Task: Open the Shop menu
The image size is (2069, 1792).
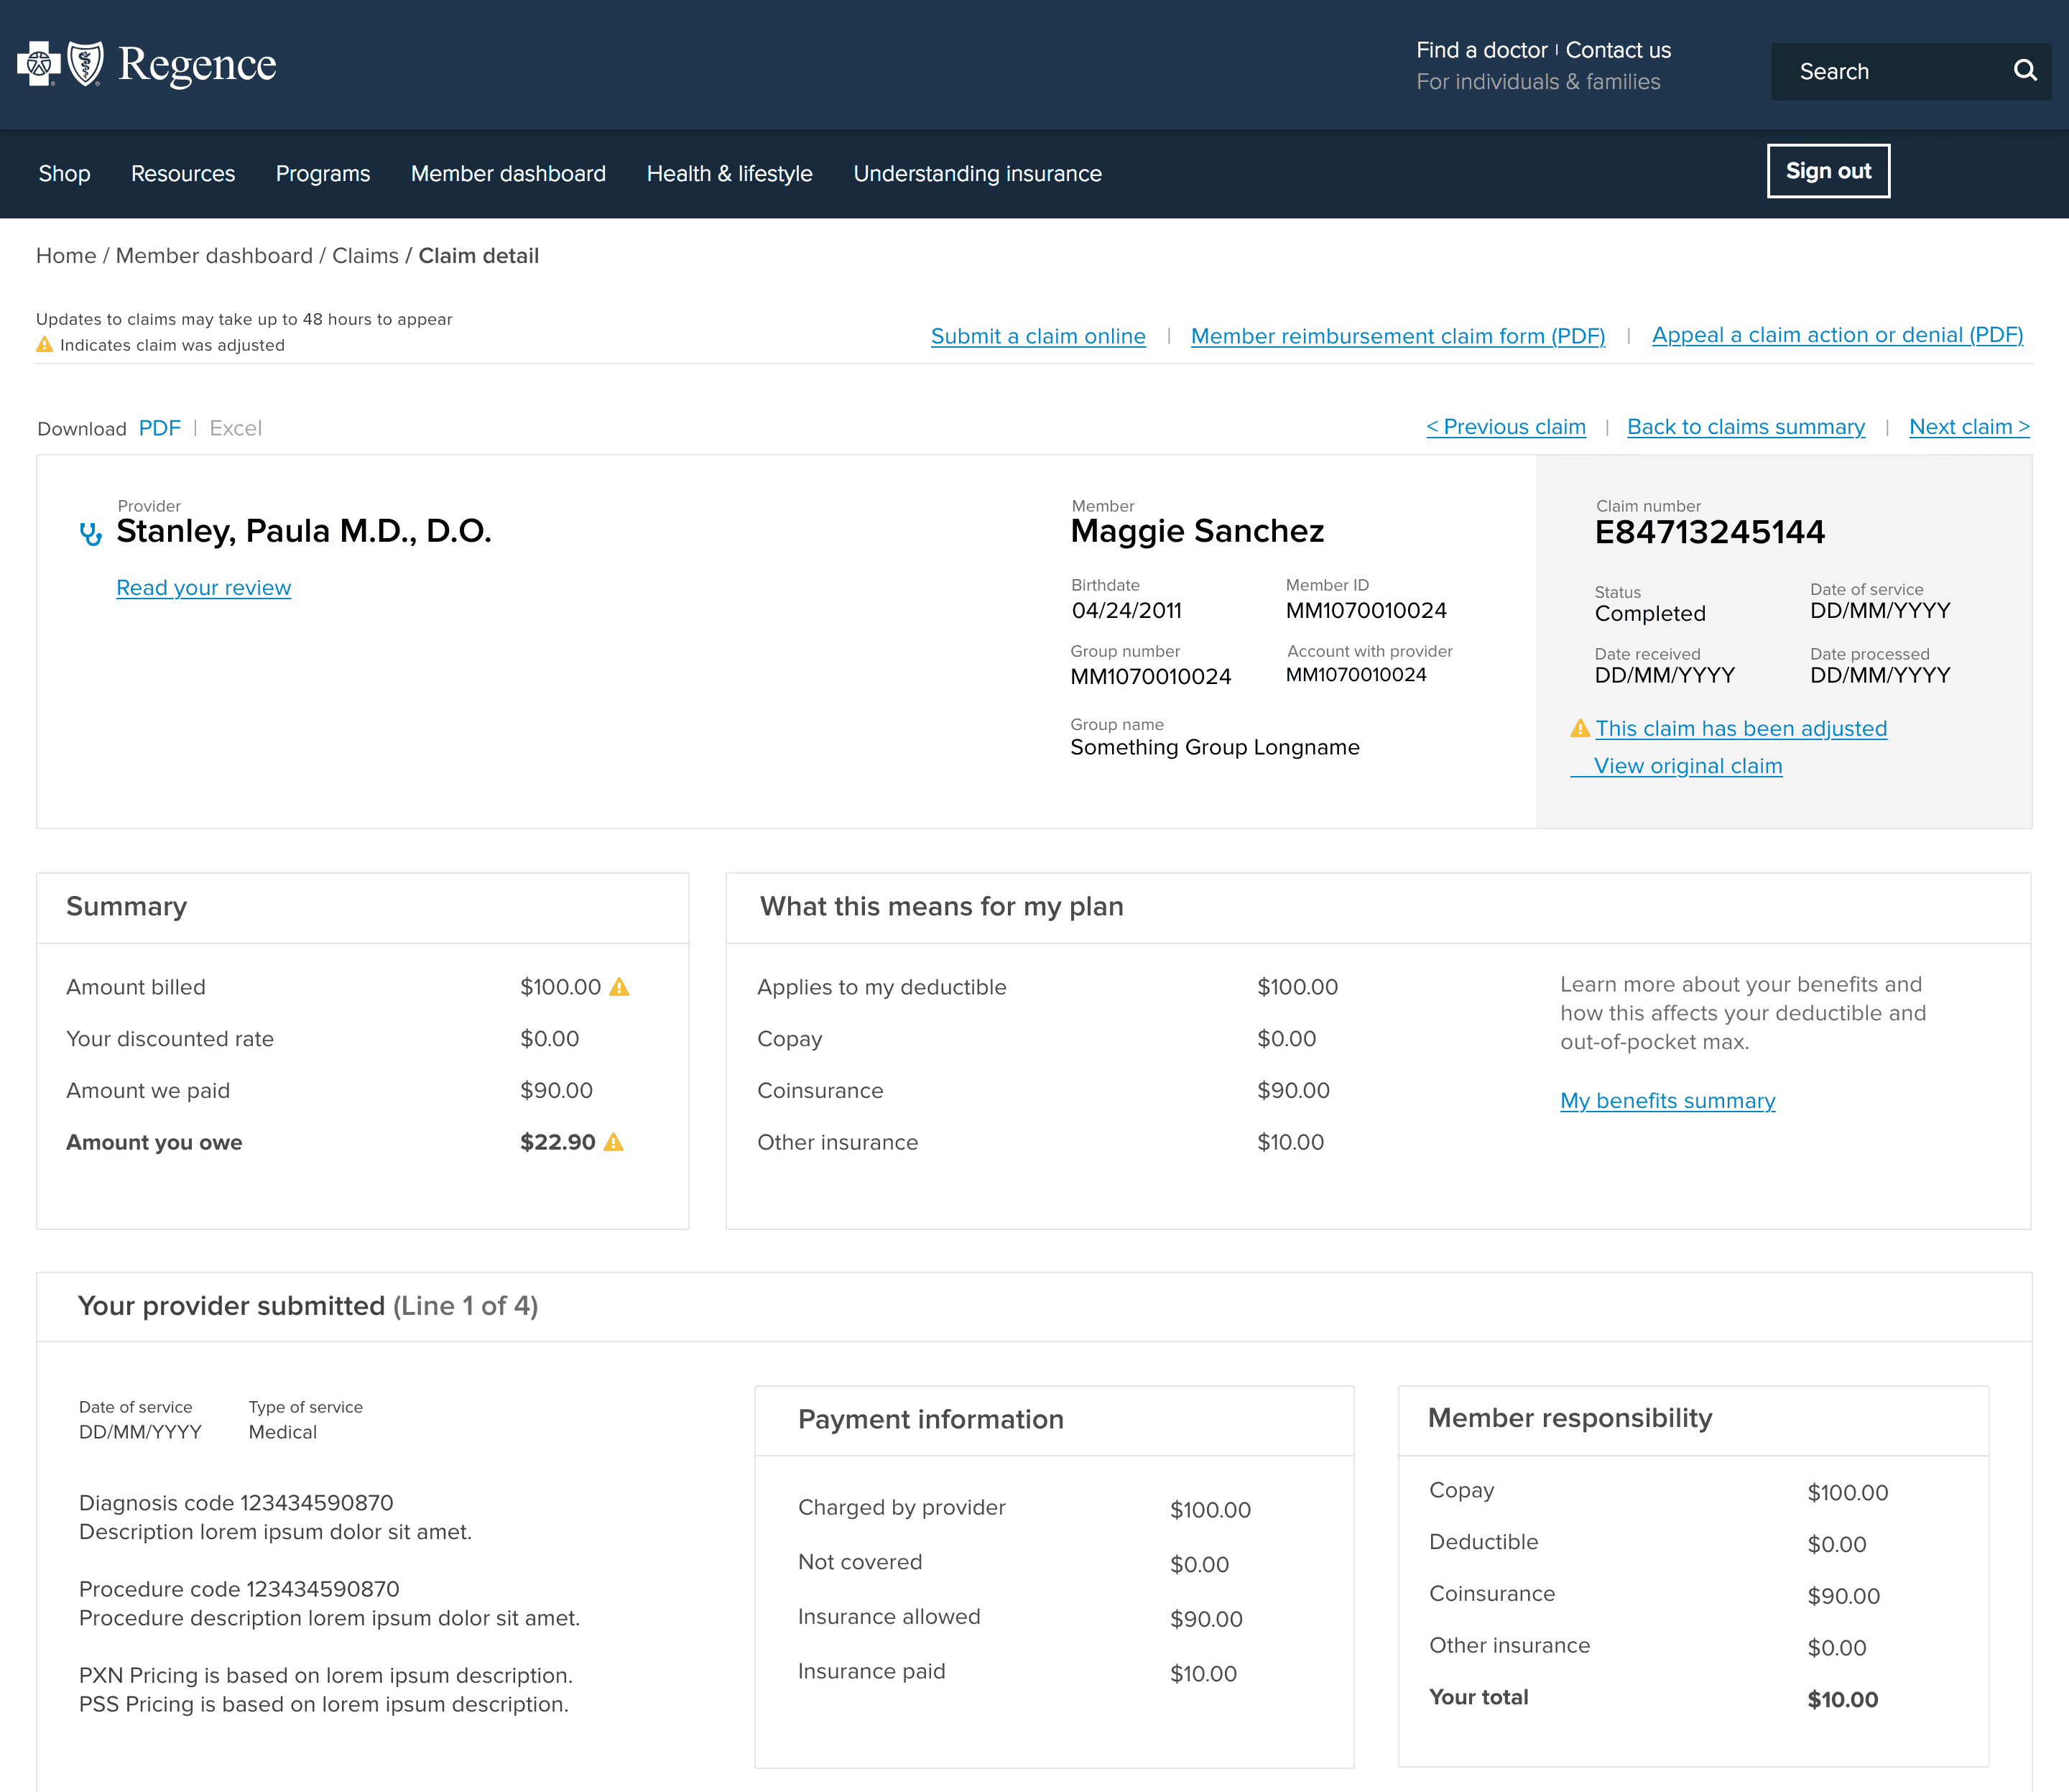Action: point(64,174)
